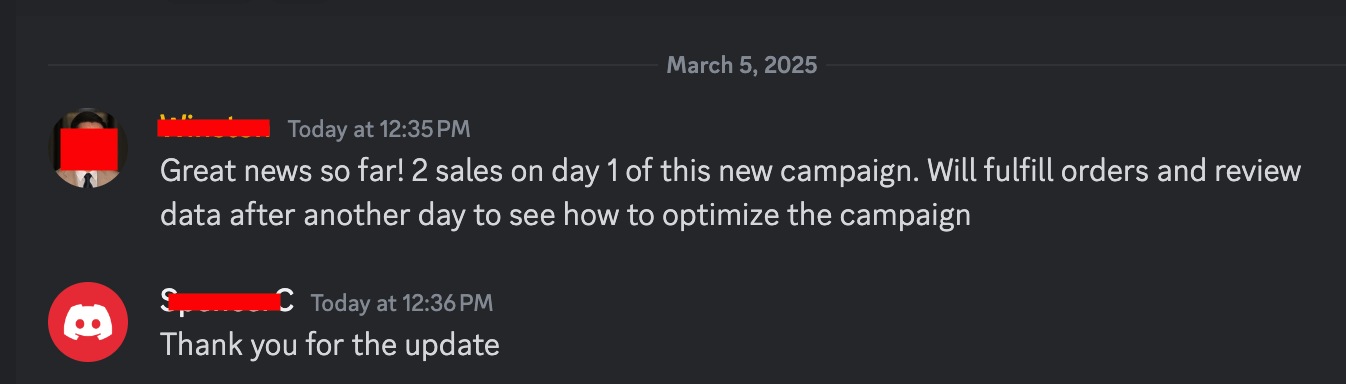Open the photo avatar of first sender
This screenshot has width=1346, height=384.
pyautogui.click(x=88, y=148)
